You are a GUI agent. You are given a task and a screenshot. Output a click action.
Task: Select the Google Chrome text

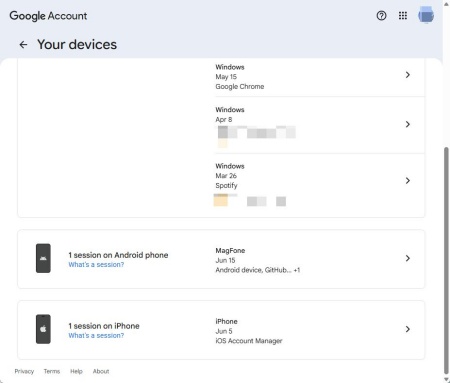coord(240,86)
